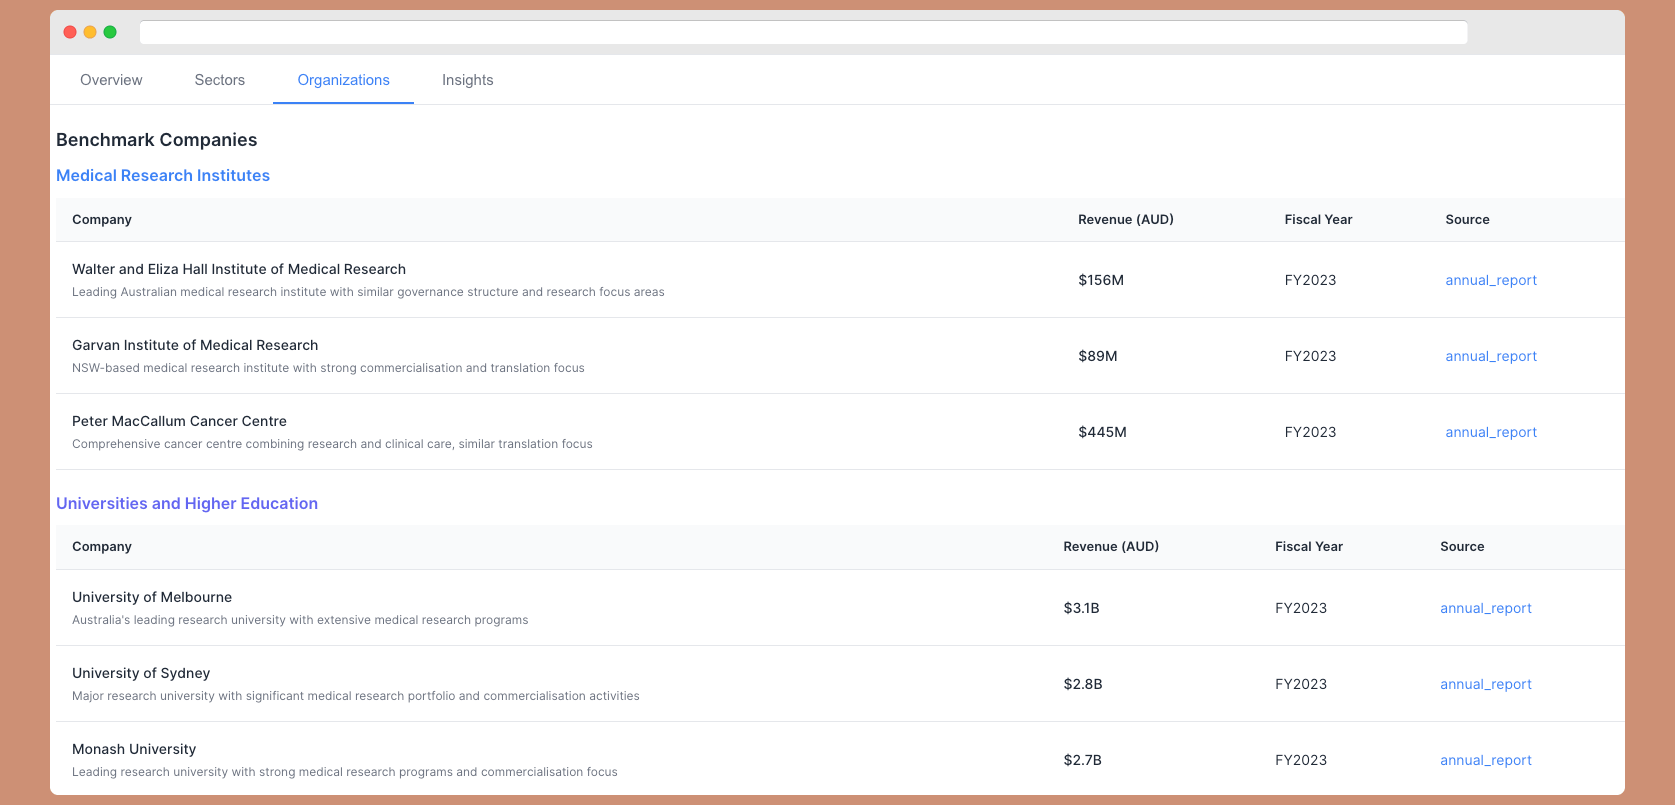View University of Sydney's annual_report source
1675x805 pixels.
pyautogui.click(x=1485, y=684)
